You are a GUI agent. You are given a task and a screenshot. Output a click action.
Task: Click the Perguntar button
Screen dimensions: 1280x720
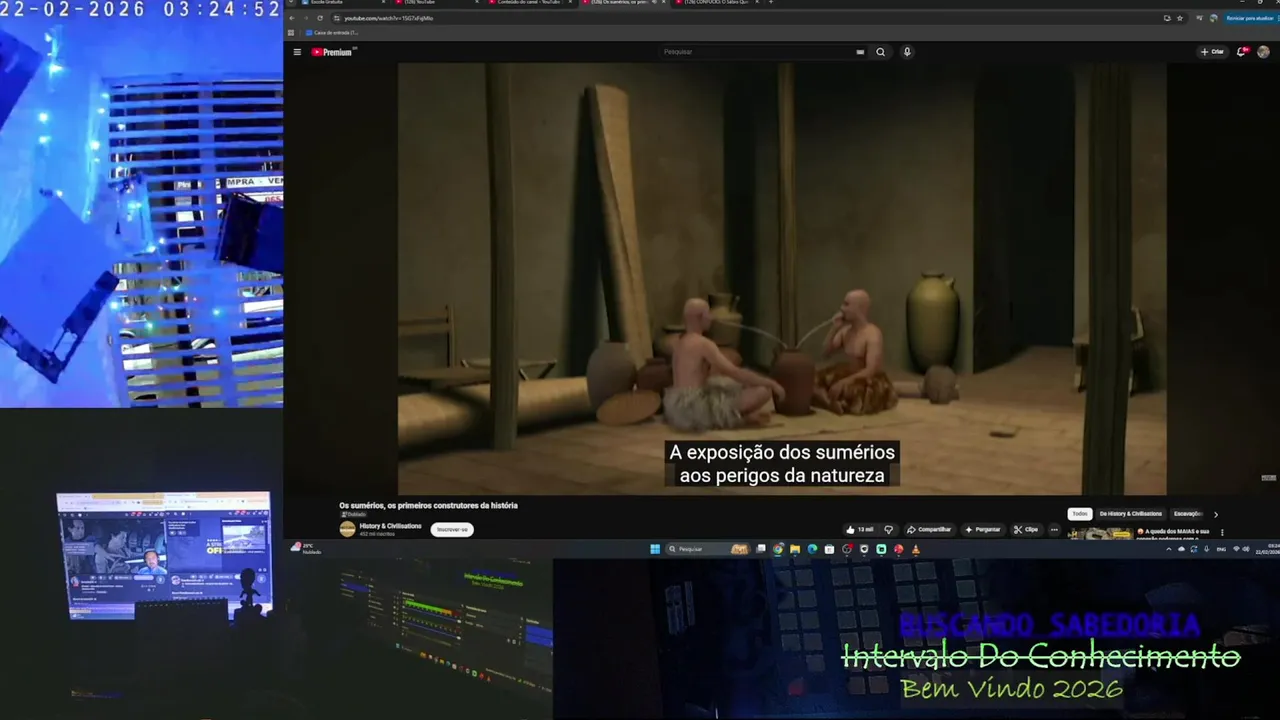pos(983,529)
